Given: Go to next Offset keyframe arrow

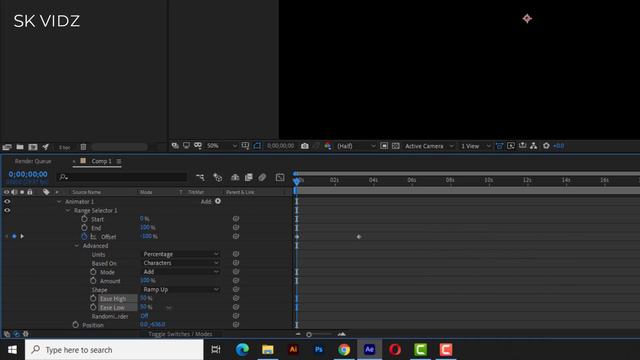Looking at the screenshot, I should 22,236.
